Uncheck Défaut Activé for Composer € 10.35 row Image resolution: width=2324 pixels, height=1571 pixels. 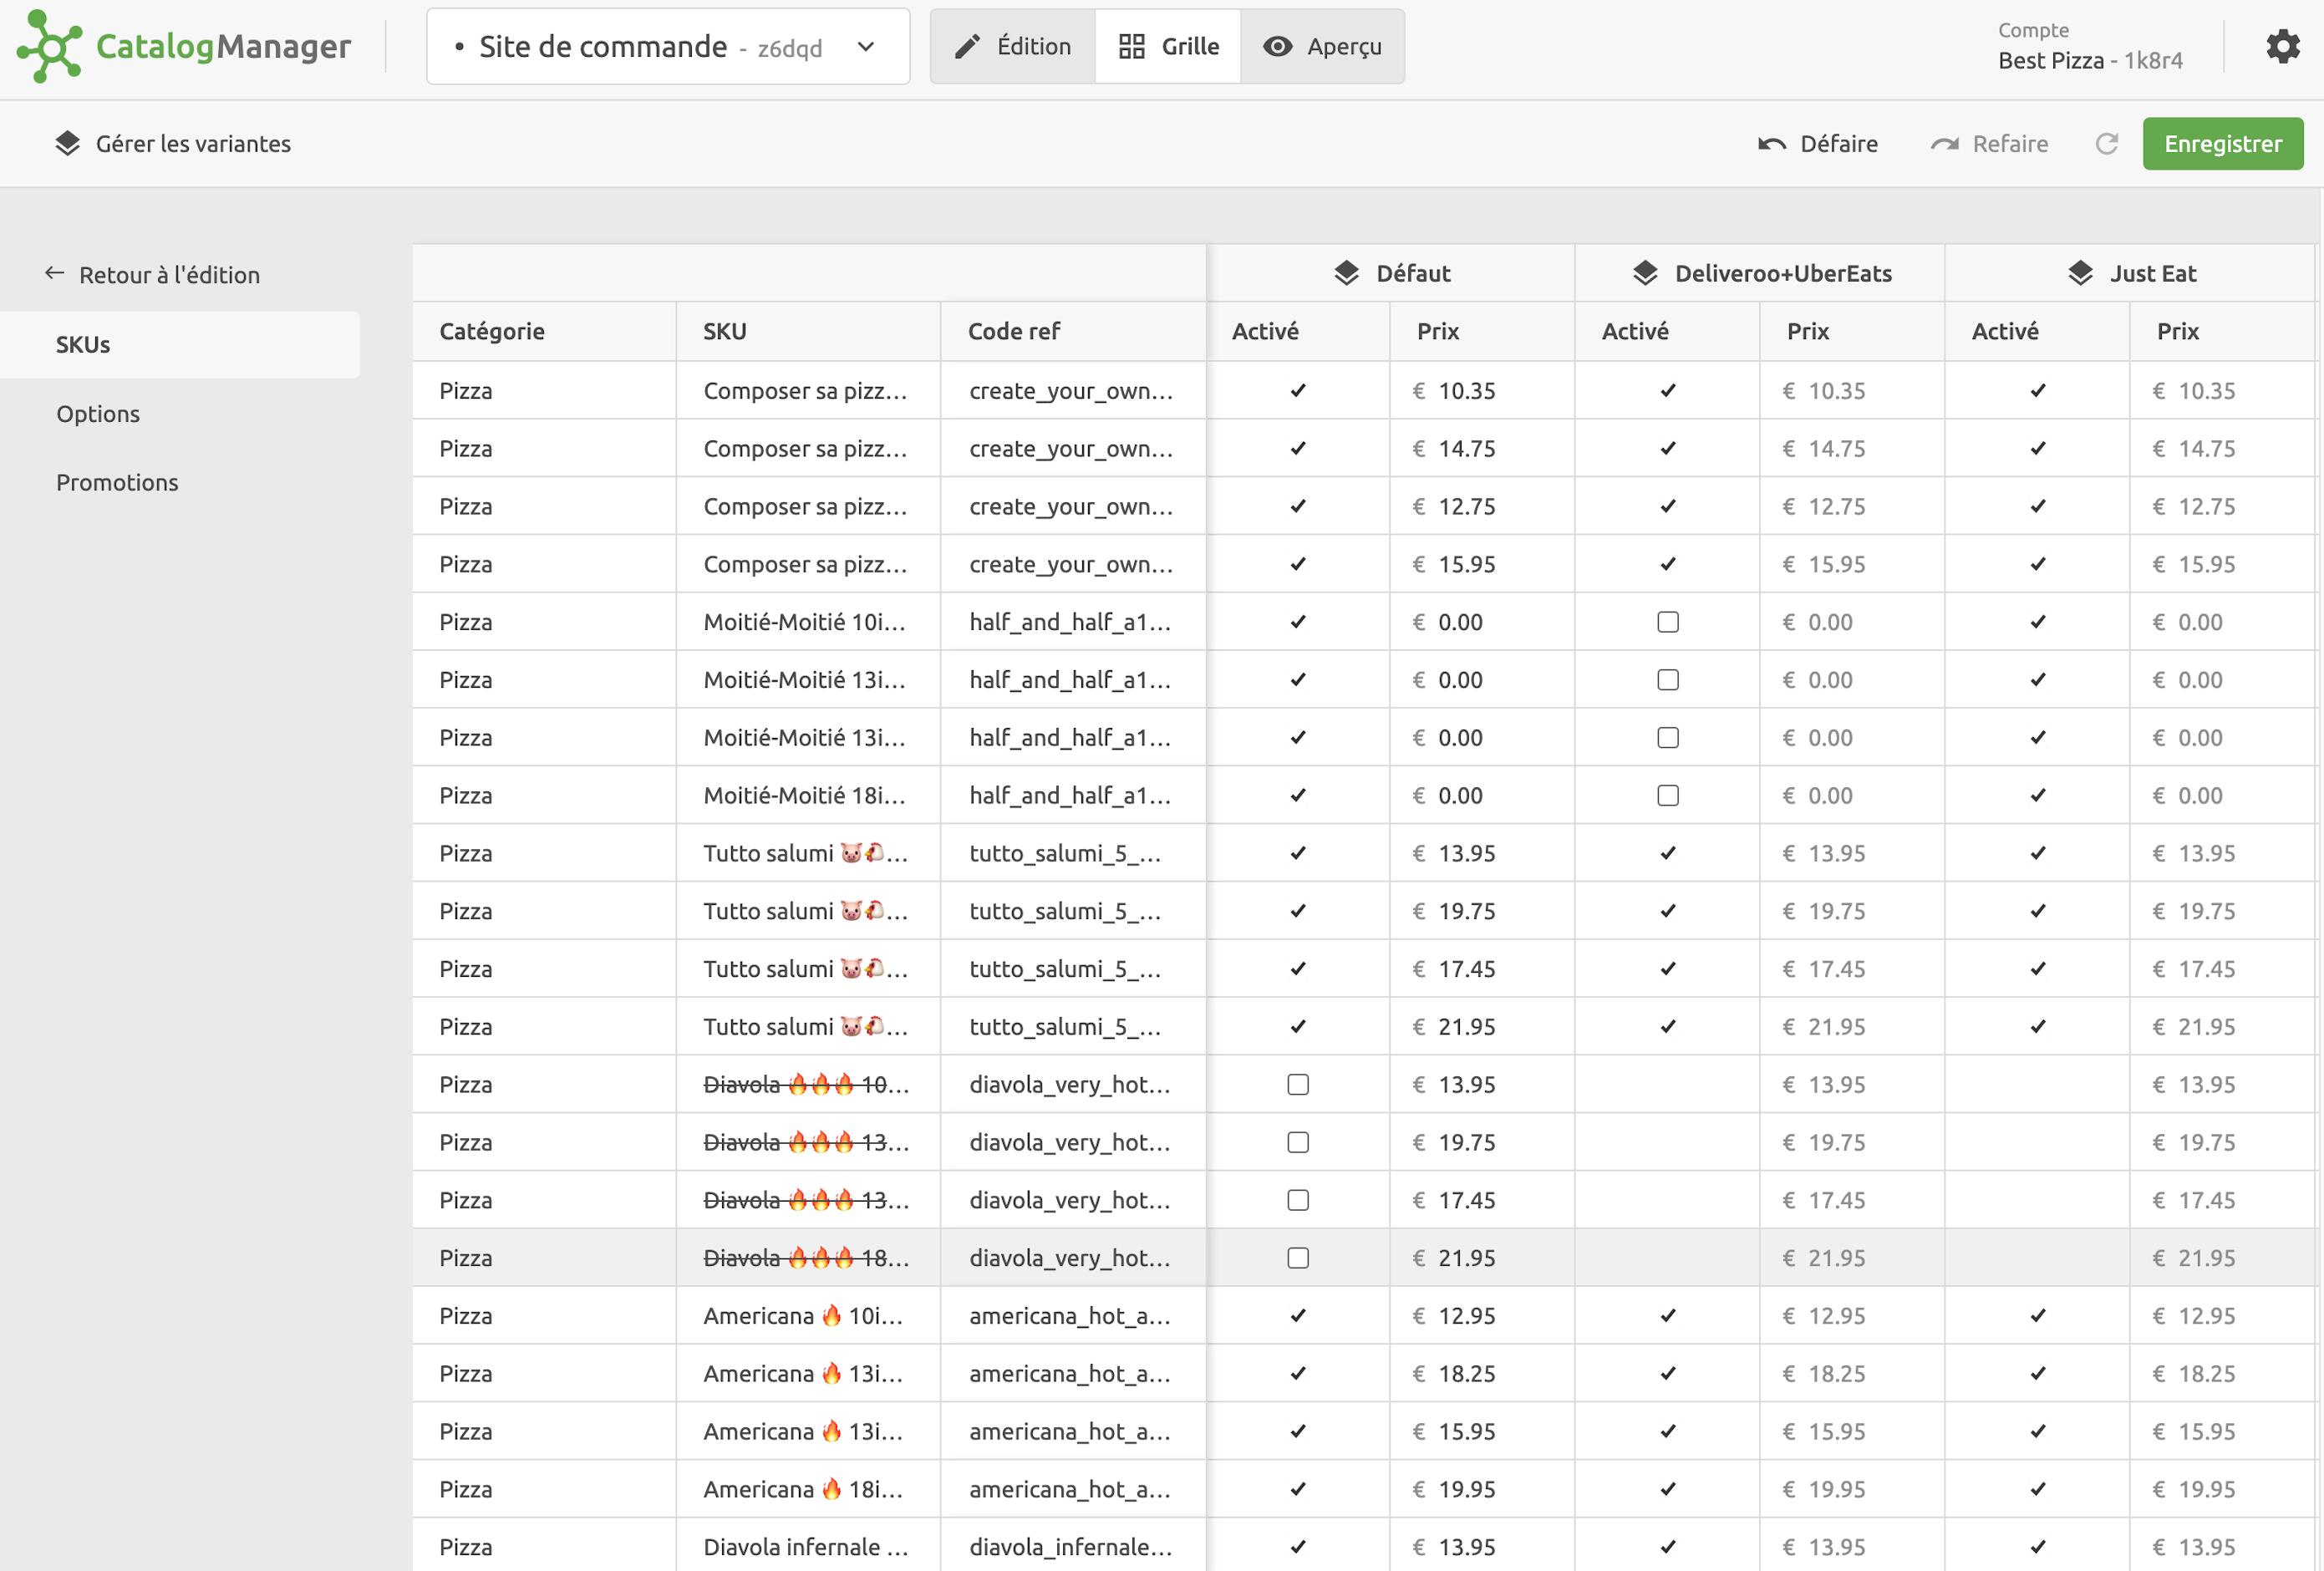[1298, 391]
